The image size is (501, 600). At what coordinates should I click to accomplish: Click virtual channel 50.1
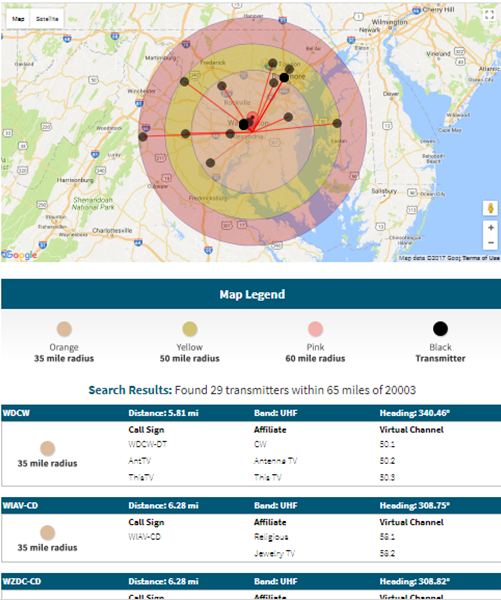(387, 444)
